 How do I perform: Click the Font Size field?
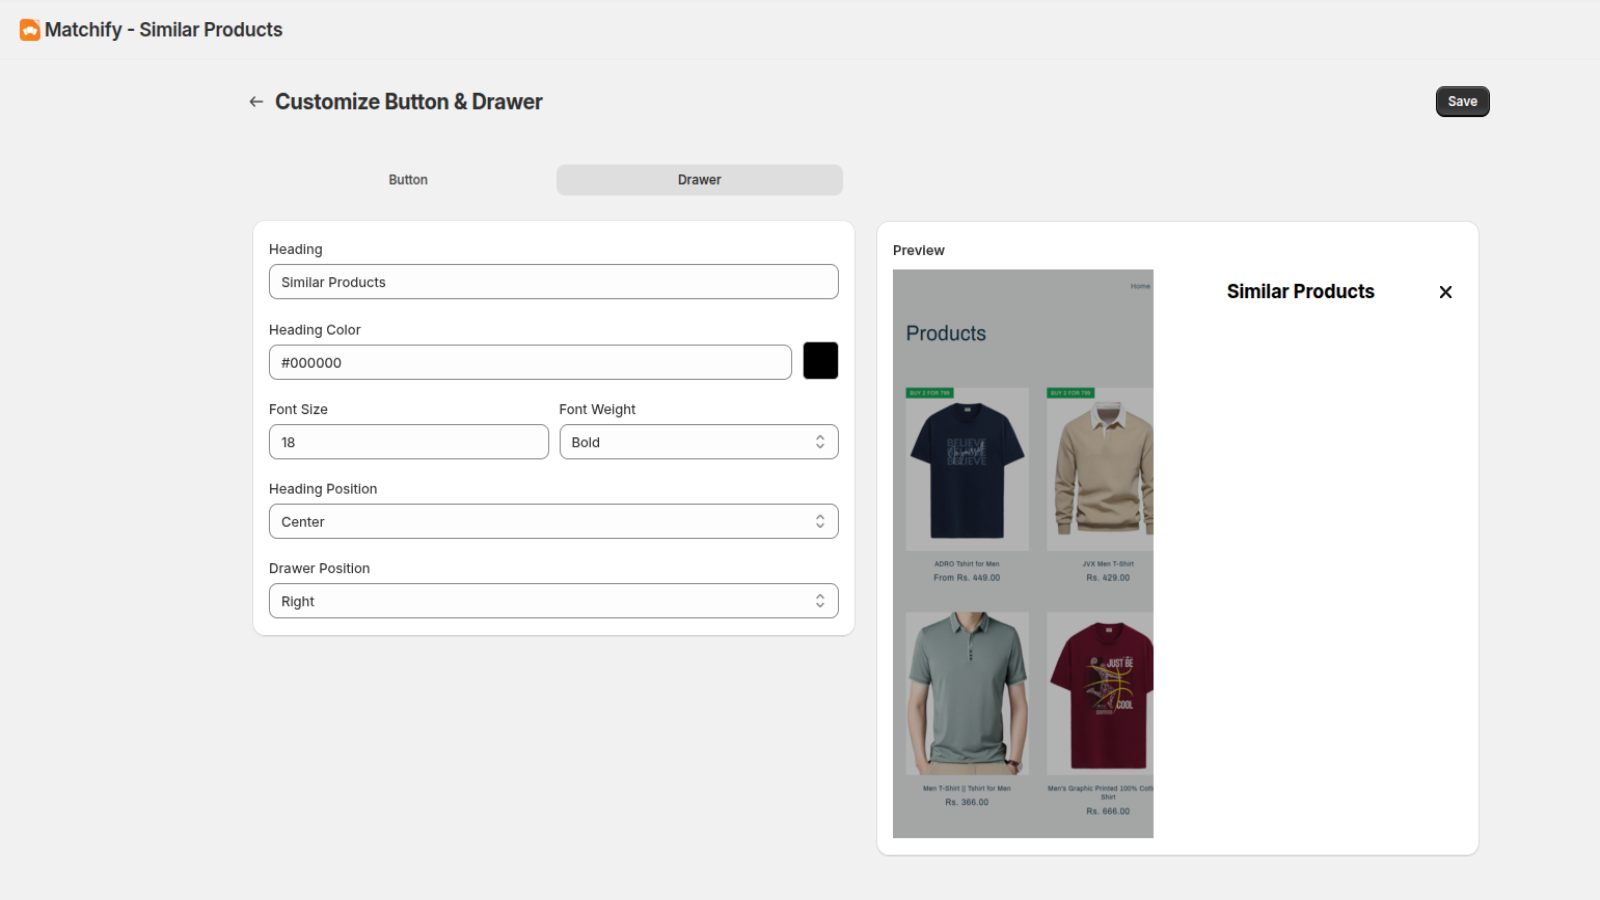tap(408, 441)
